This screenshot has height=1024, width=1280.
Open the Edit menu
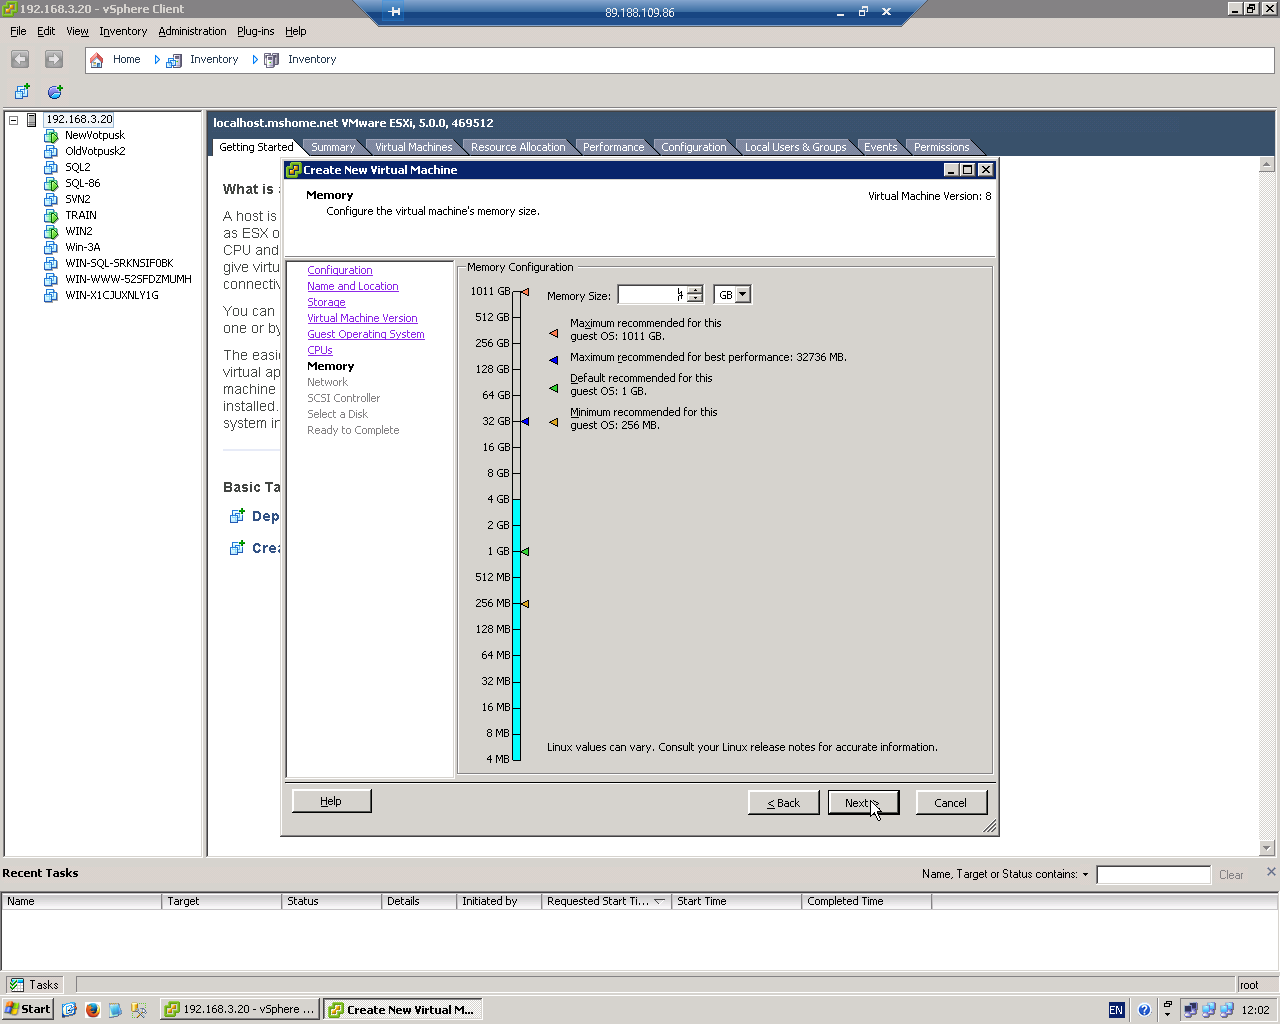click(46, 31)
